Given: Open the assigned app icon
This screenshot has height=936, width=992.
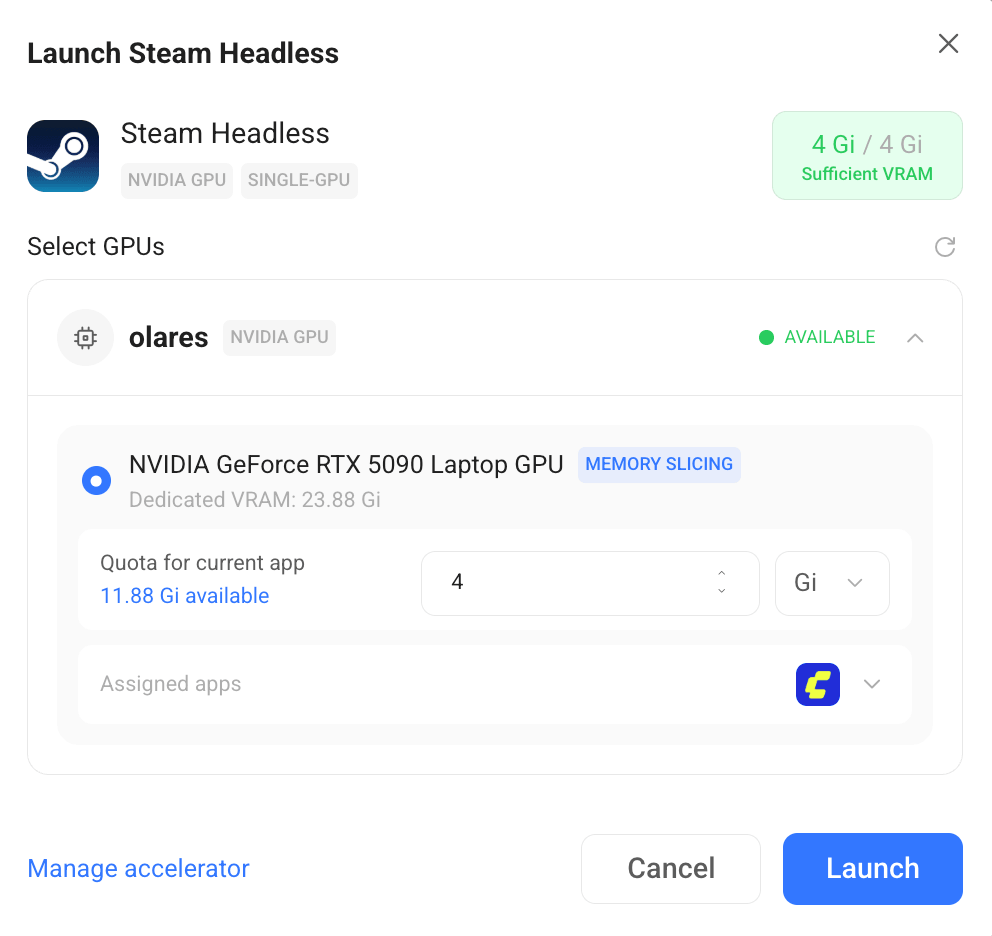Looking at the screenshot, I should (x=817, y=684).
